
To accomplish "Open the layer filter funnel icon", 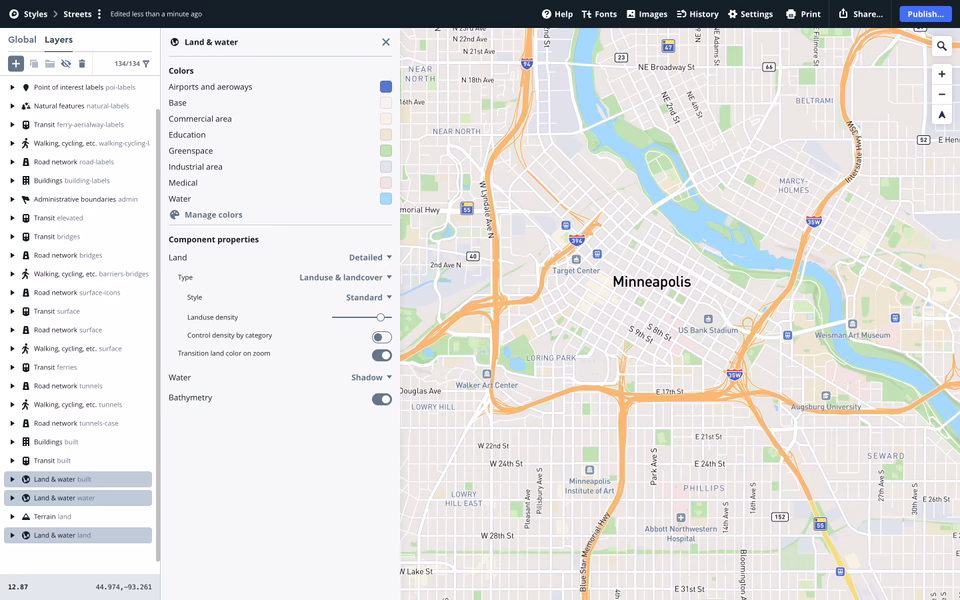I will click(x=146, y=63).
